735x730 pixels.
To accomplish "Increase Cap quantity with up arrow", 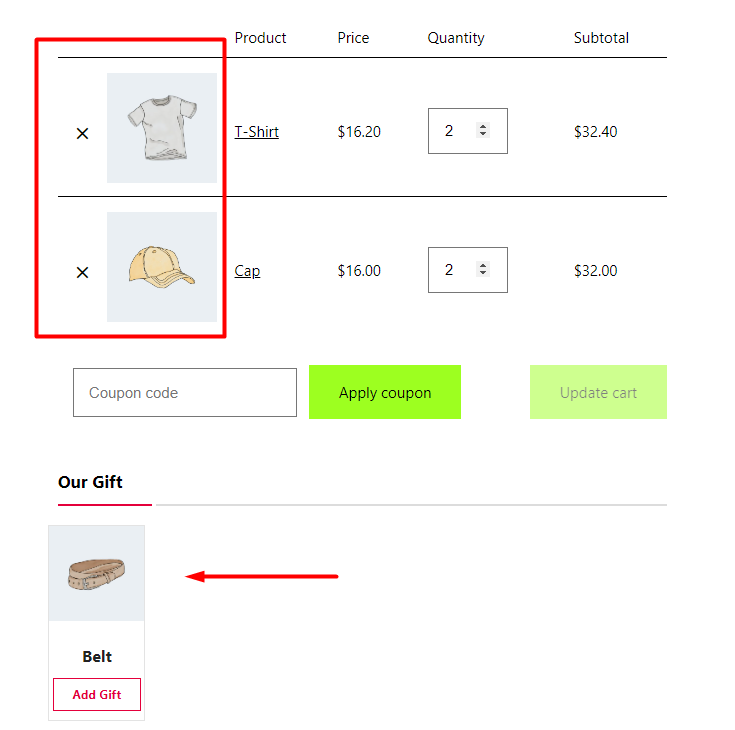I will click(483, 265).
